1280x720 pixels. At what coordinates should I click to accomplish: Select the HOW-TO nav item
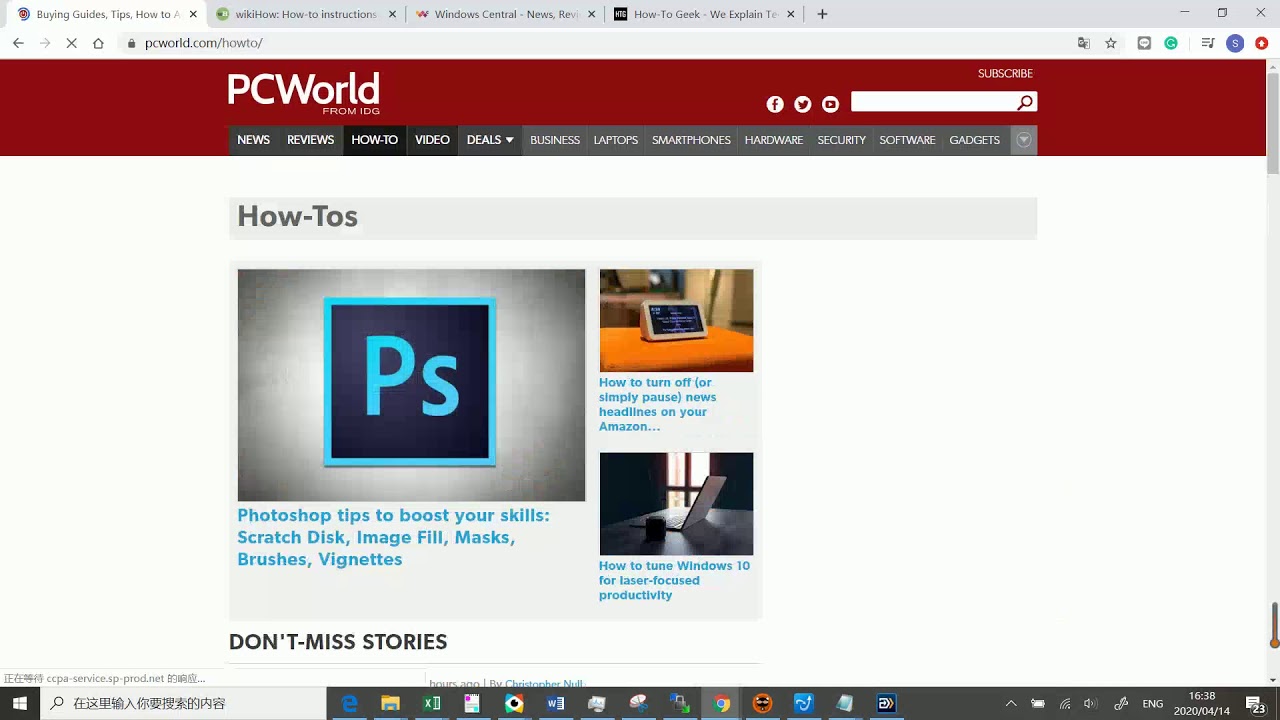[x=375, y=140]
